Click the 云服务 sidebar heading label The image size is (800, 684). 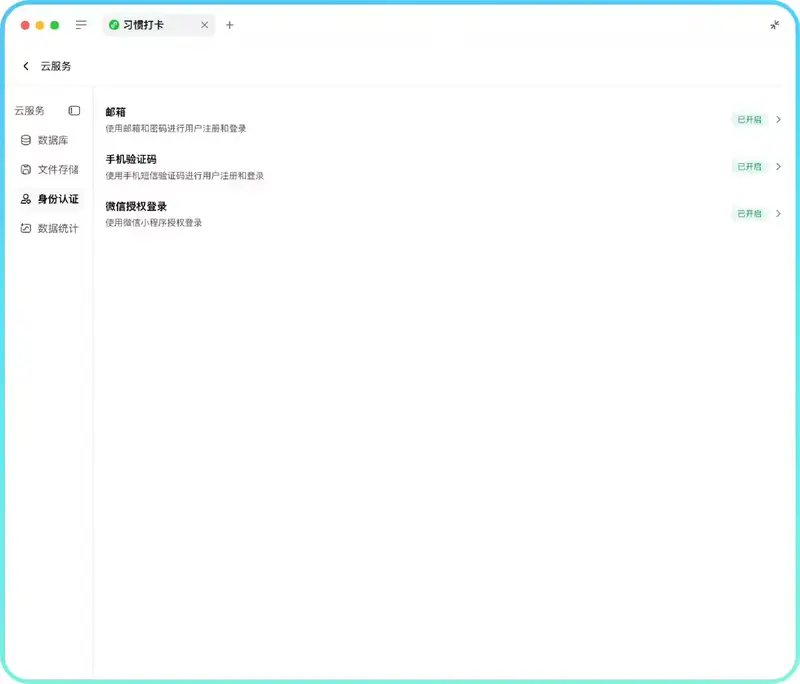[x=30, y=111]
